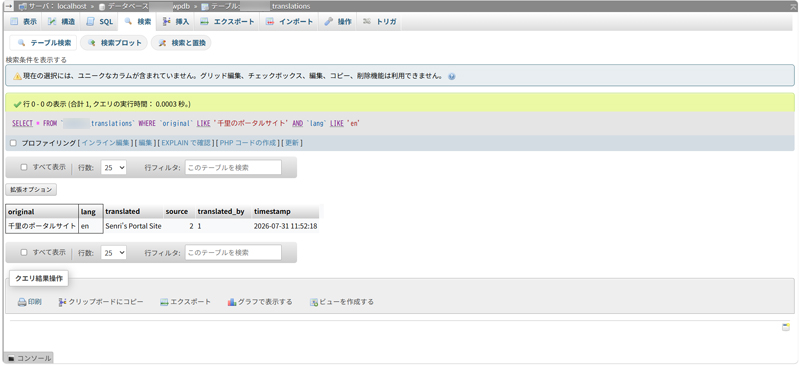The height and width of the screenshot is (365, 800).
Task: Check the lower すべて表示 checkbox
Action: (x=23, y=252)
